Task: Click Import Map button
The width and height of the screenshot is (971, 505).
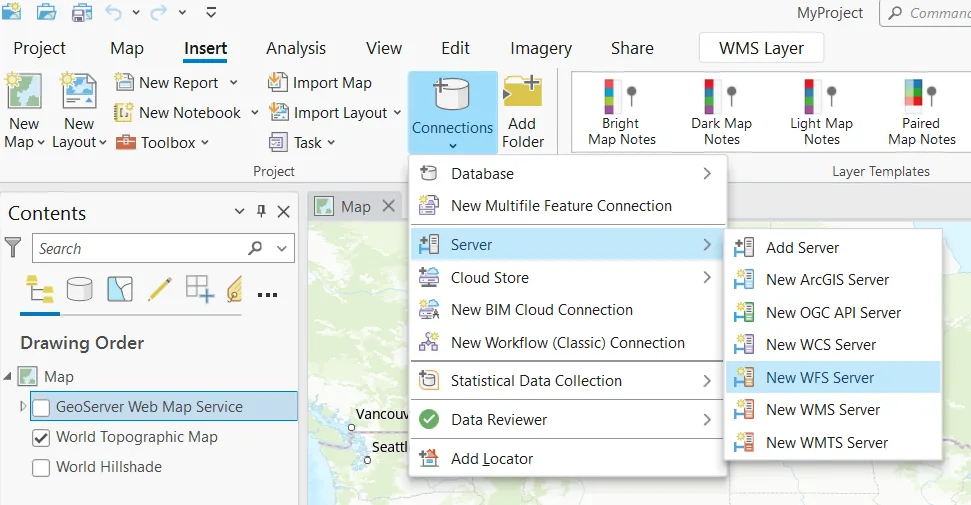Action: click(x=320, y=82)
